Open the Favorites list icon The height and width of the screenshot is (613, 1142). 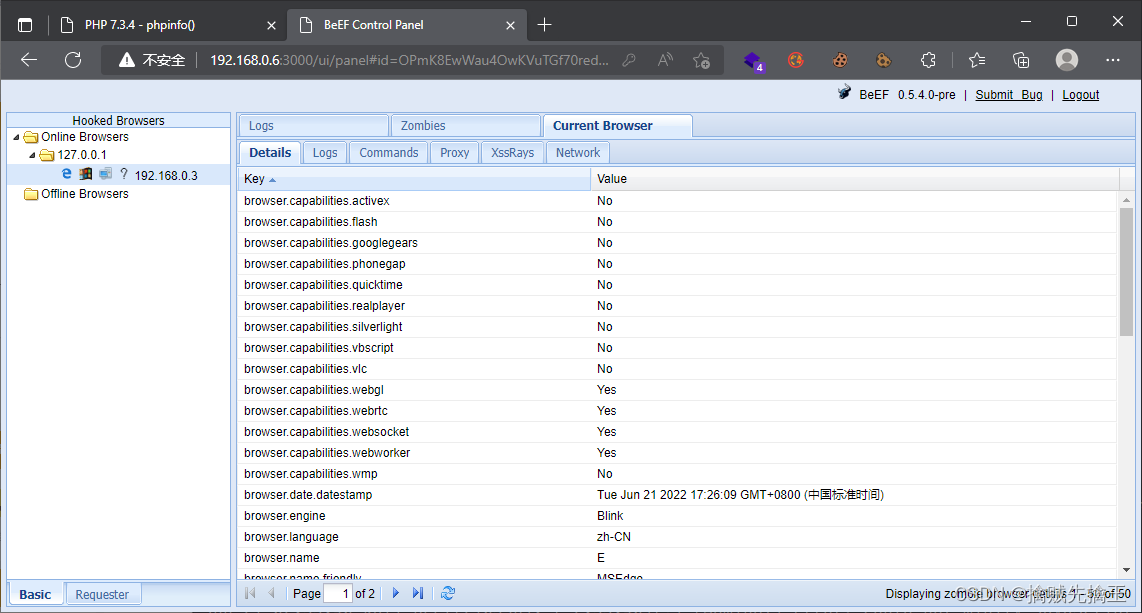(977, 60)
